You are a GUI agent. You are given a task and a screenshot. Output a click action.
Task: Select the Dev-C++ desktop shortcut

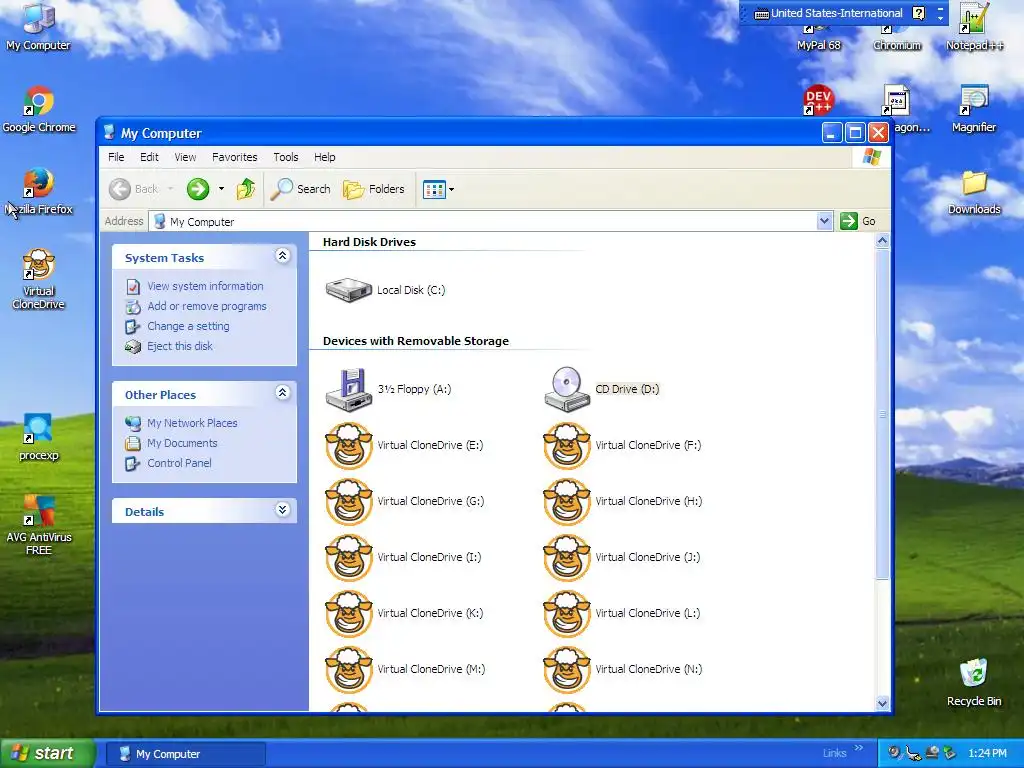pos(818,99)
